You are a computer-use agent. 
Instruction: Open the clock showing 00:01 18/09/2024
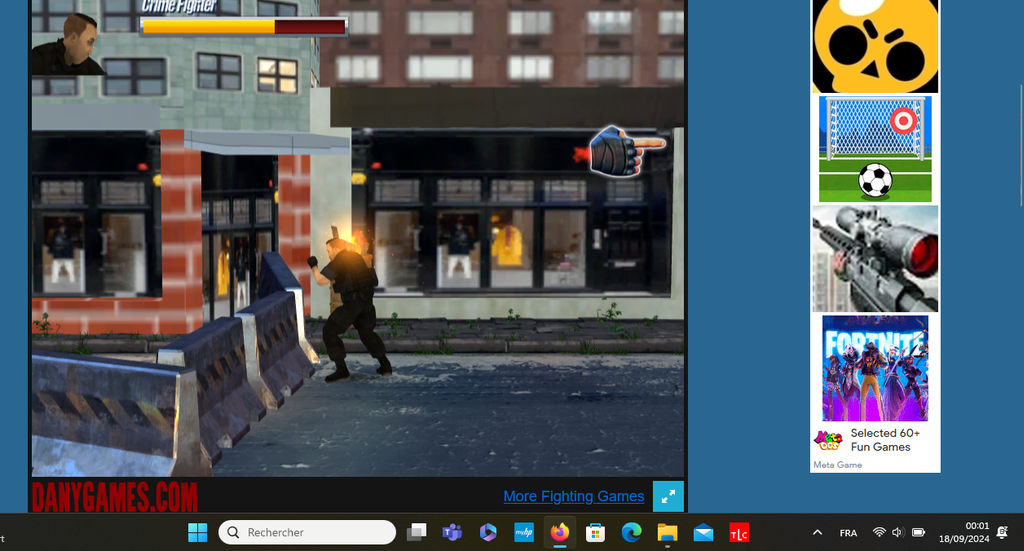click(x=964, y=533)
